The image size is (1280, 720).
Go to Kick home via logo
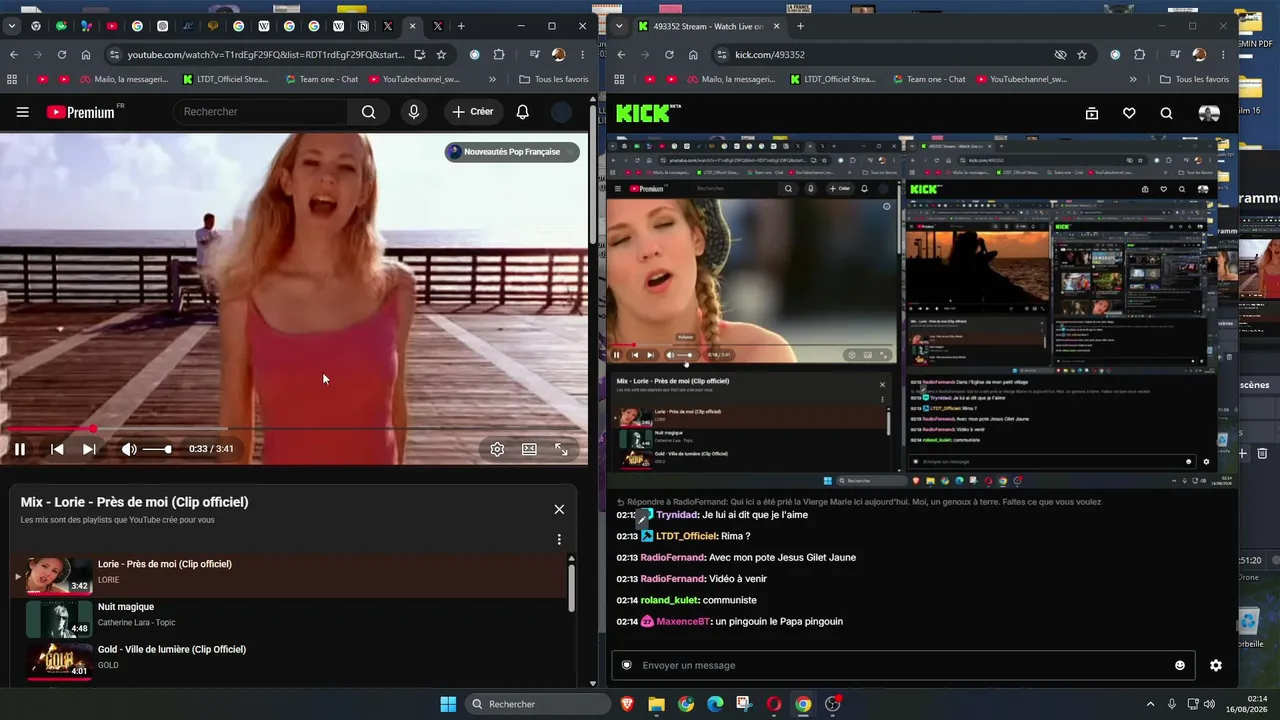pyautogui.click(x=648, y=113)
